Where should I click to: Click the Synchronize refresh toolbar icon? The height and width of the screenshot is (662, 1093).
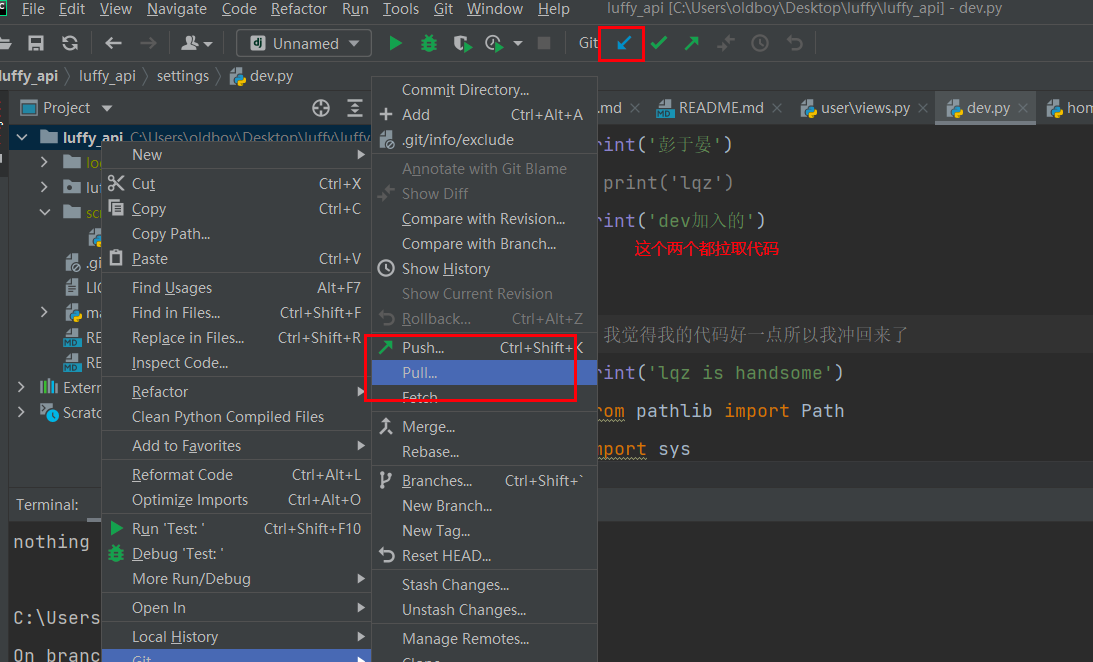click(70, 43)
